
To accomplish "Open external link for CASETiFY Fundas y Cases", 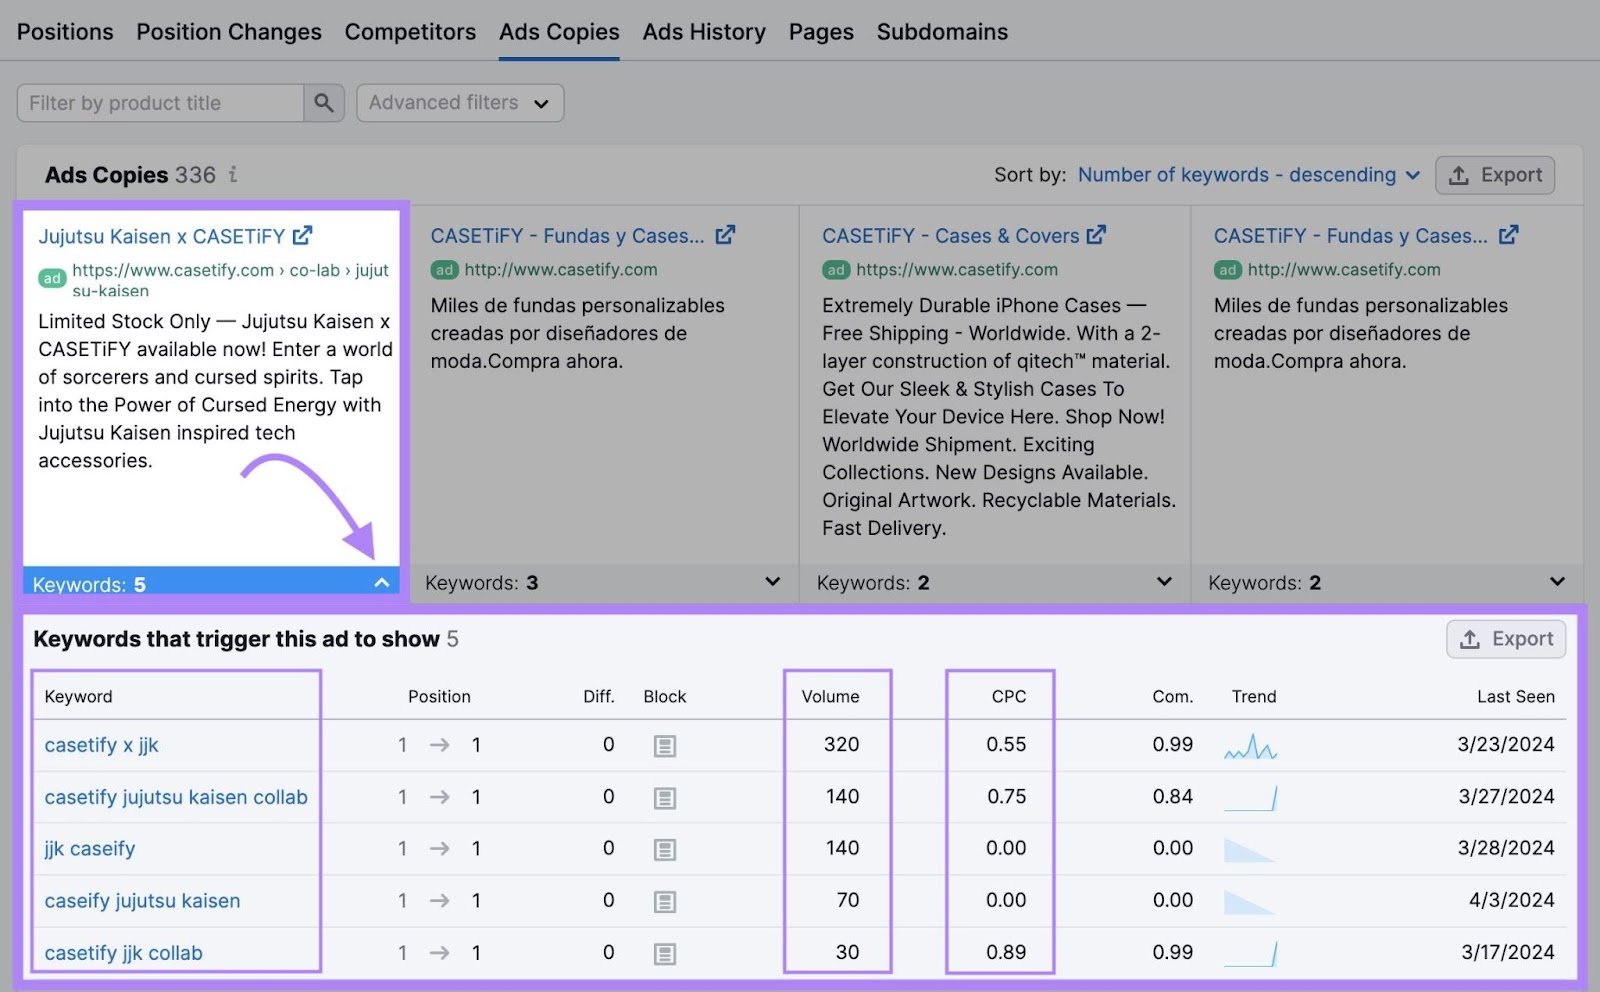I will 727,235.
